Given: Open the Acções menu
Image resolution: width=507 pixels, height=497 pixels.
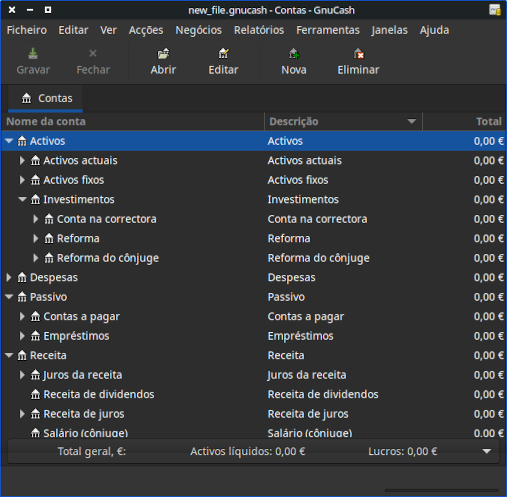Looking at the screenshot, I should click(146, 30).
